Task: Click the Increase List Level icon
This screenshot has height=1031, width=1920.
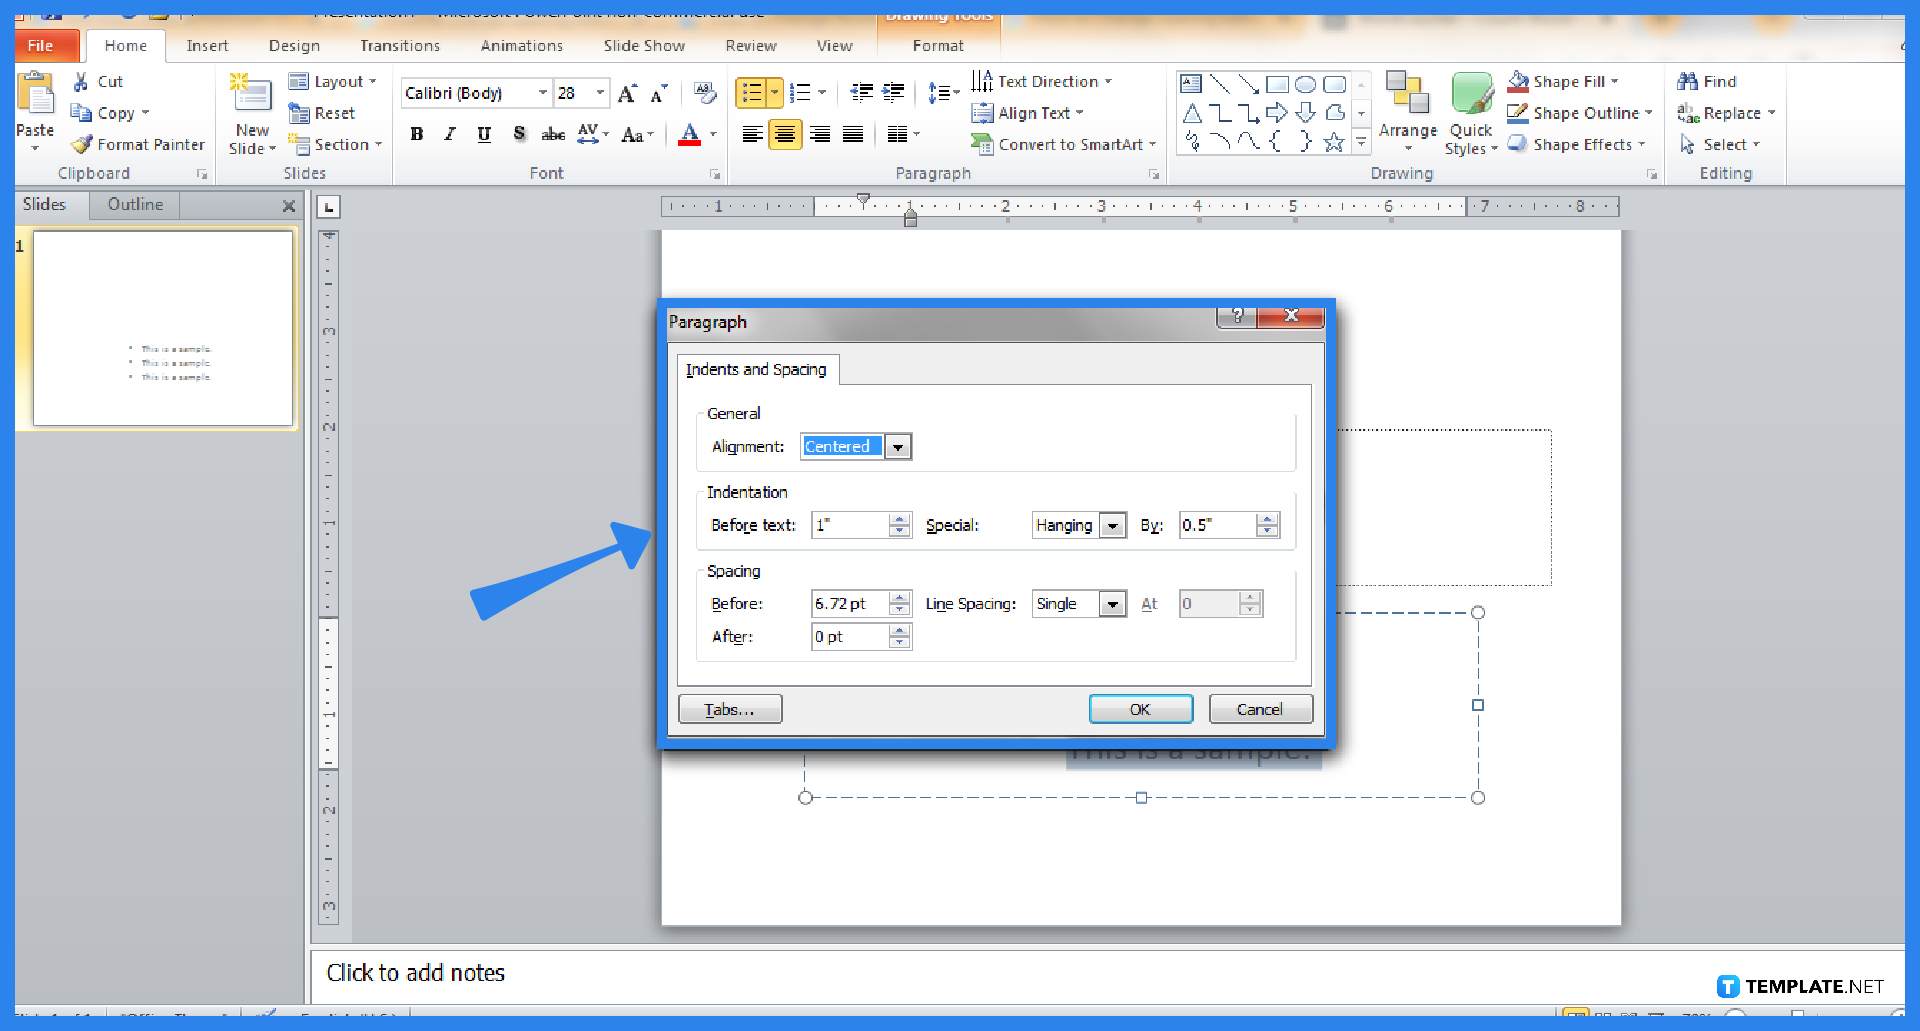Action: click(893, 93)
